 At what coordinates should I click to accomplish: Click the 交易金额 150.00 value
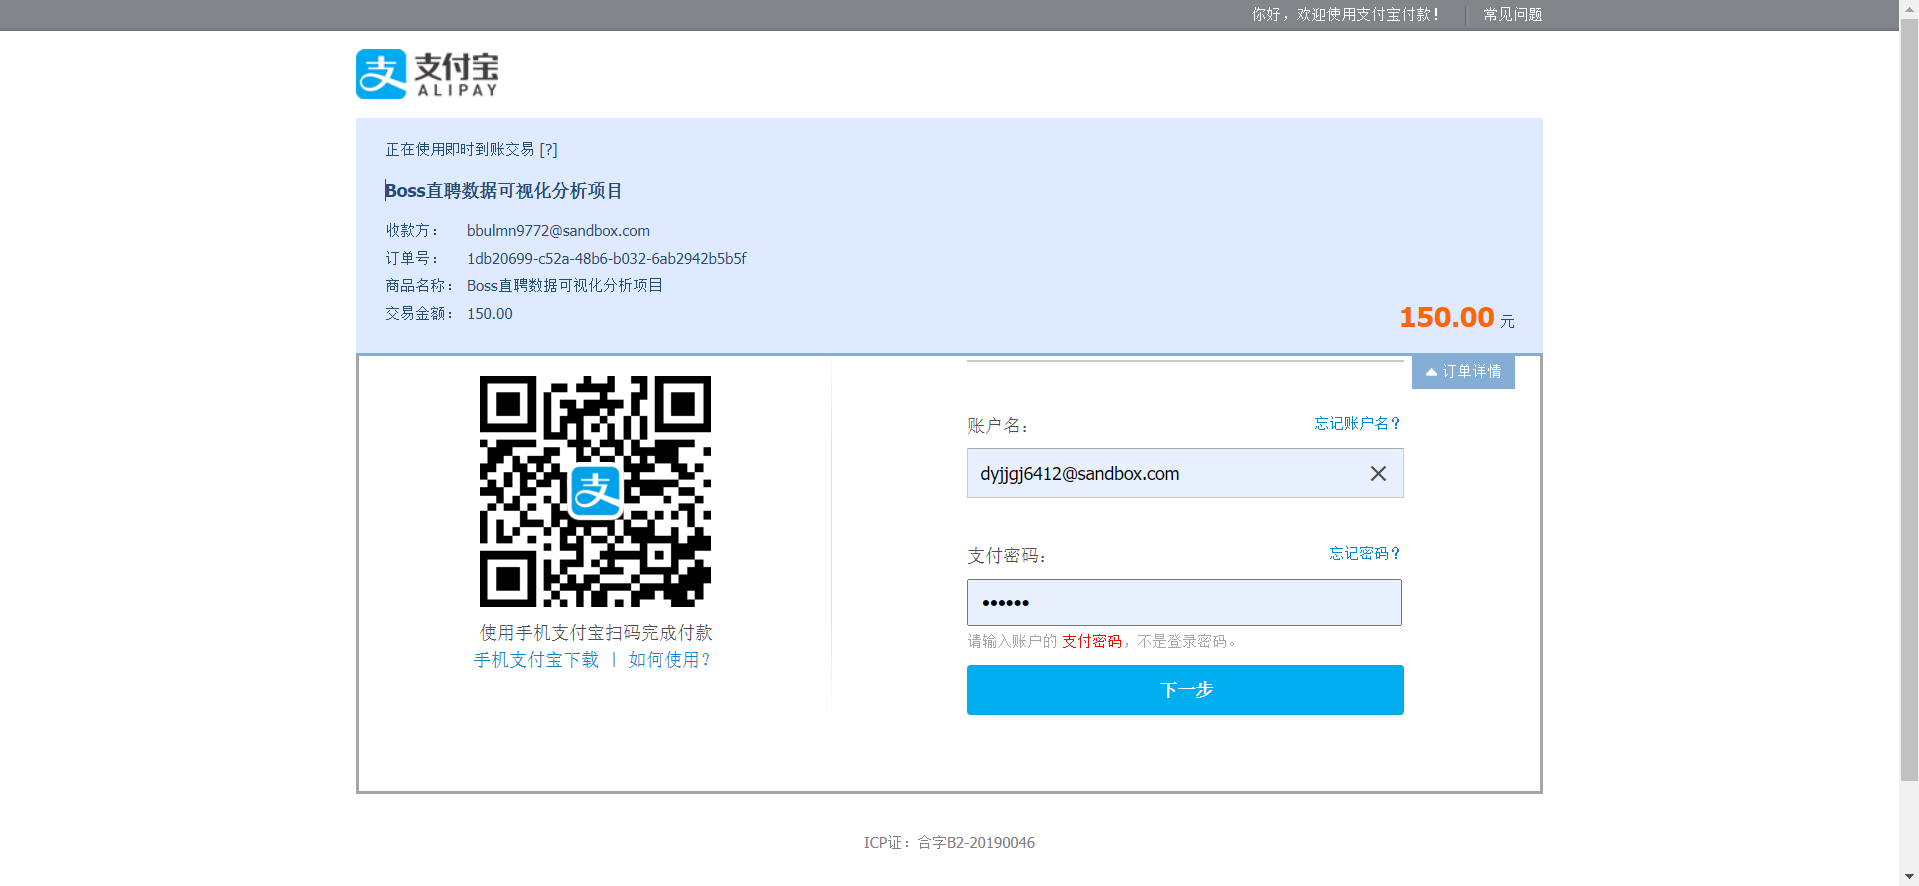pos(490,313)
